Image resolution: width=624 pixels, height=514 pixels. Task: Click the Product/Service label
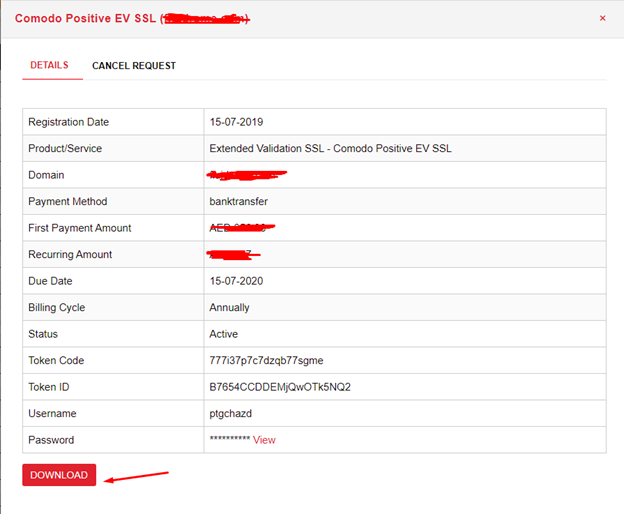[x=65, y=148]
